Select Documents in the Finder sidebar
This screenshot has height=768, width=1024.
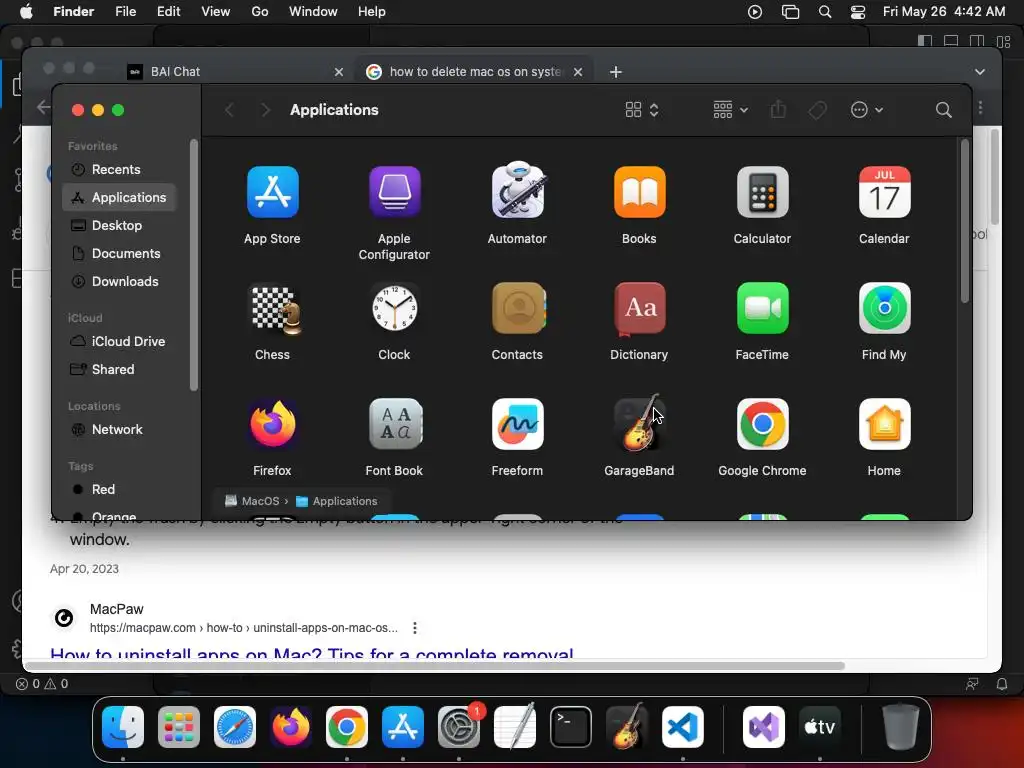119,253
